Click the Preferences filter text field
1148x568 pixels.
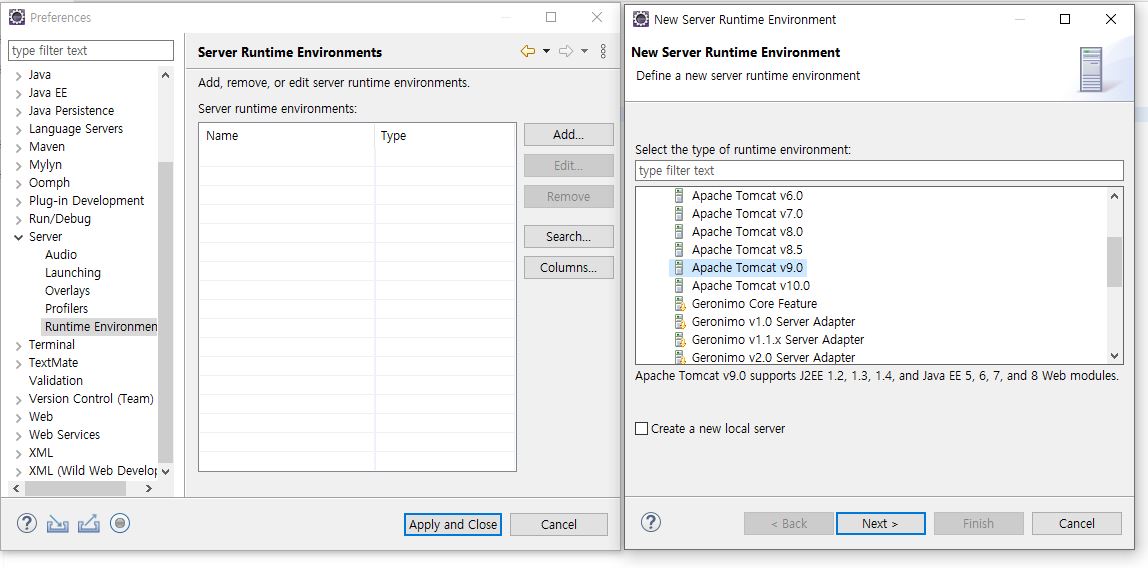91,51
